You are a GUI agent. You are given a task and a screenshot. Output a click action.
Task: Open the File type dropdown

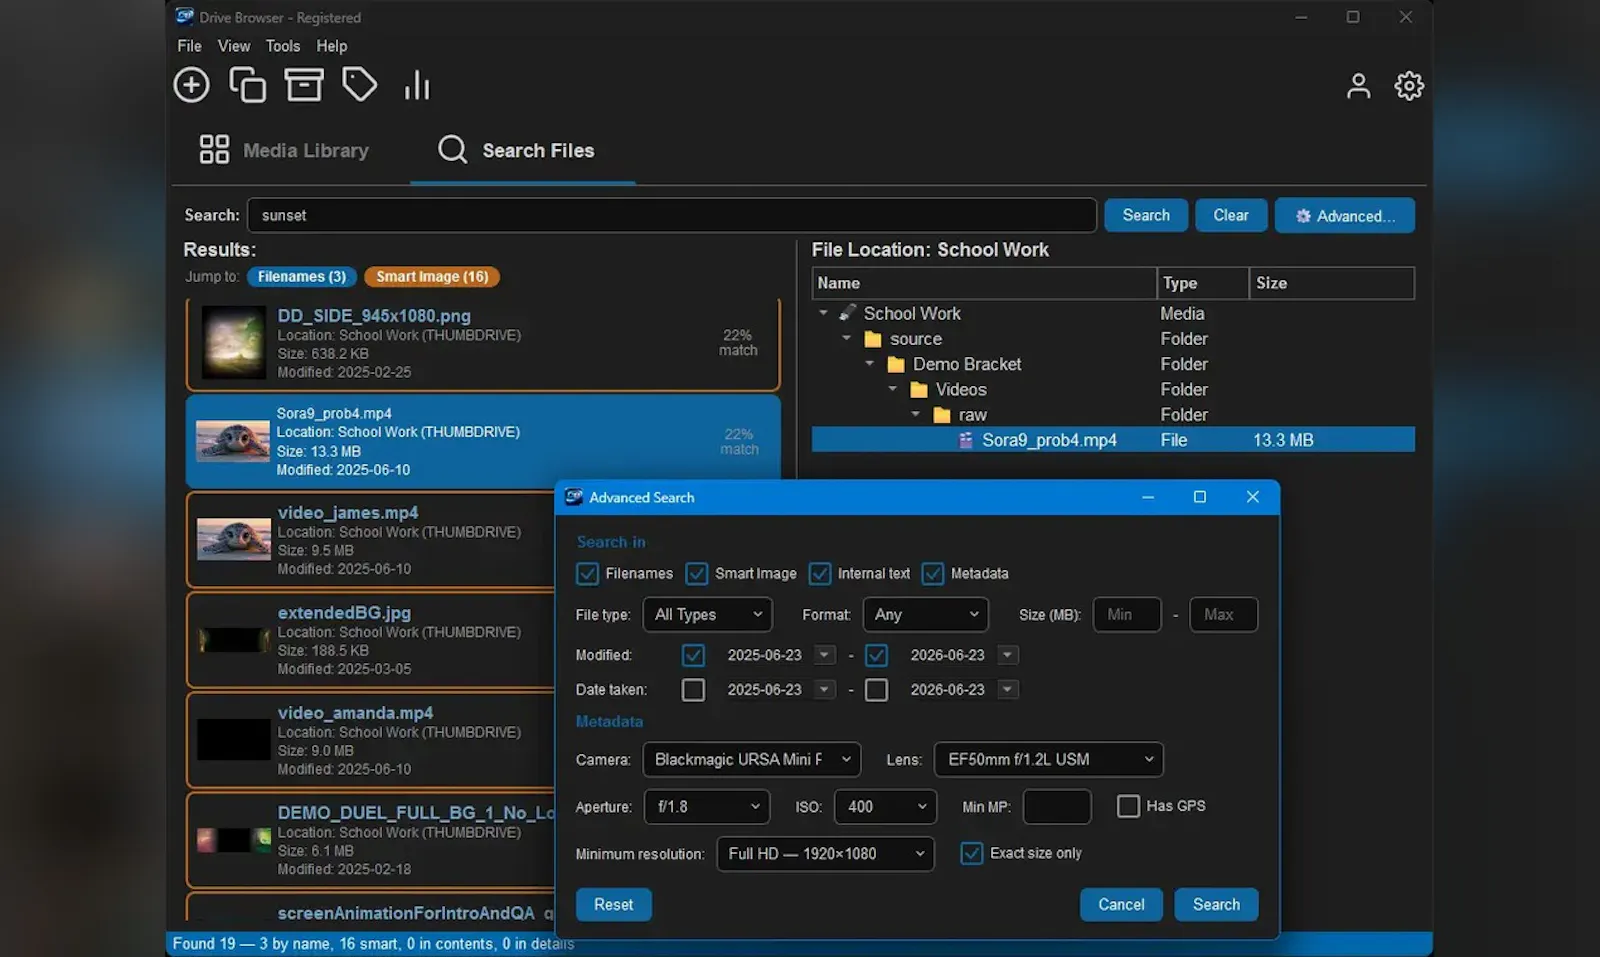click(x=708, y=615)
